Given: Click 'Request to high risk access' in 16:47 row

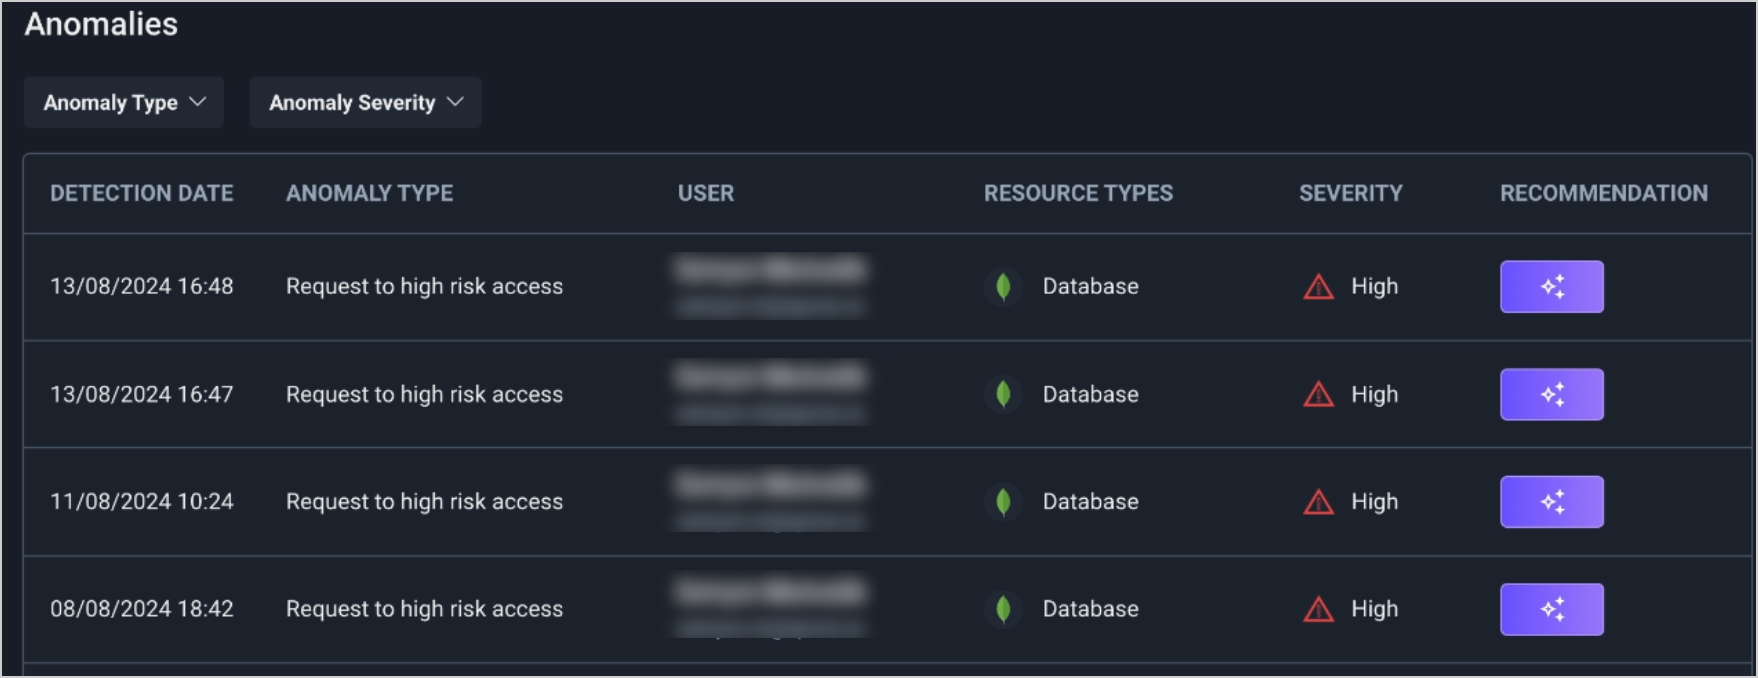Looking at the screenshot, I should click(424, 395).
